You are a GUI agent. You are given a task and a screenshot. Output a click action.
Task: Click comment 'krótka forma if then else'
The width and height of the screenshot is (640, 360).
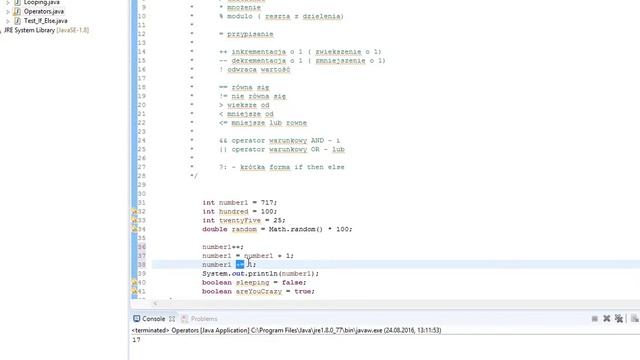tap(292, 167)
